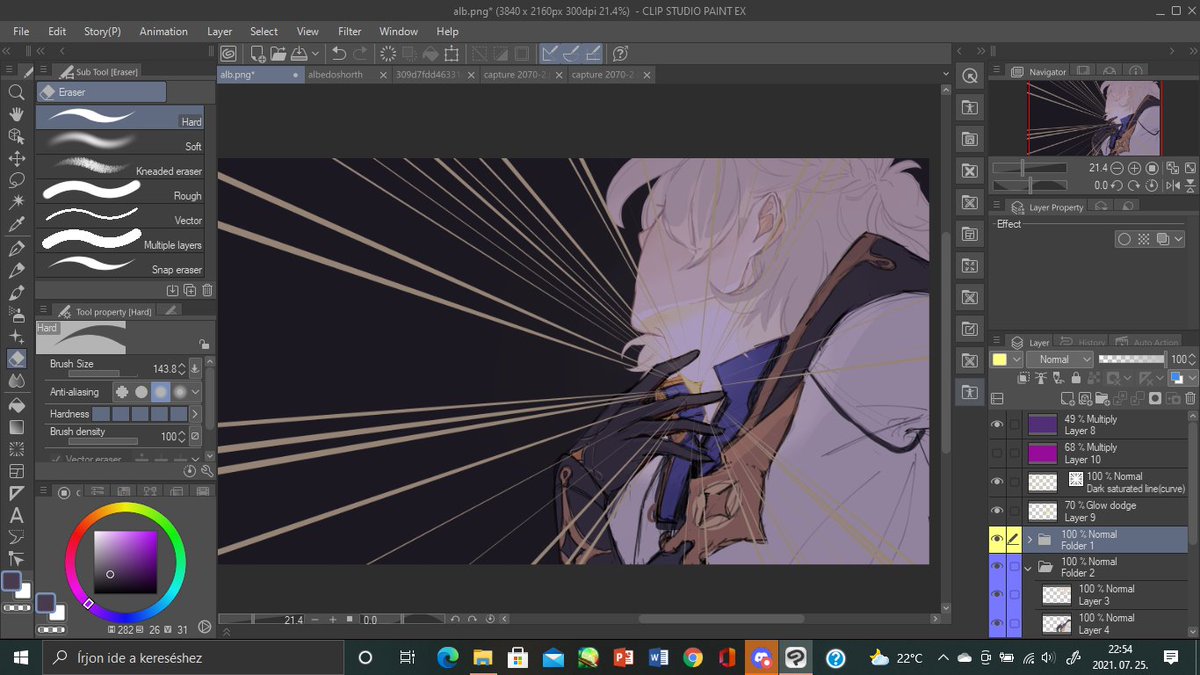Image resolution: width=1200 pixels, height=675 pixels.
Task: Hide Layer 3 with its eye icon
Action: click(996, 595)
